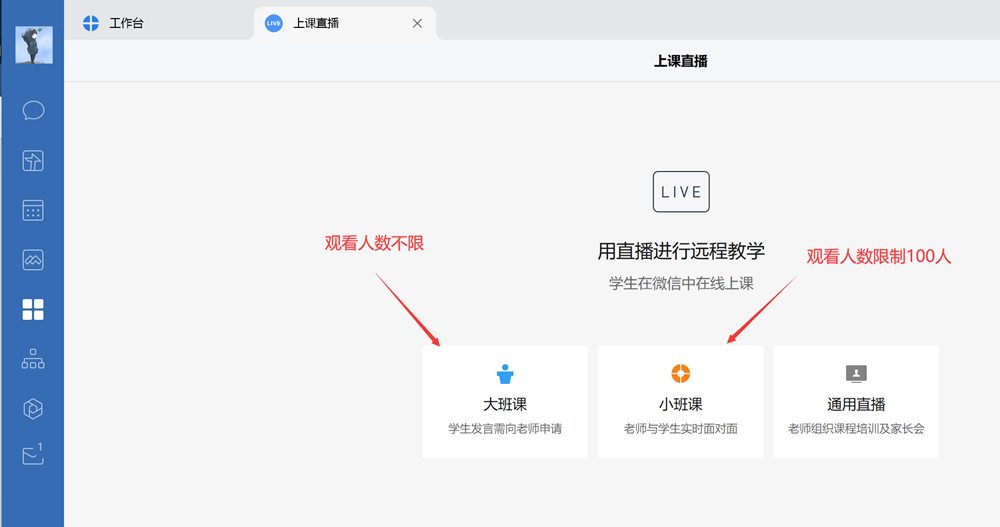Click the picture gallery sidebar icon
The image size is (1000, 527).
click(x=33, y=260)
